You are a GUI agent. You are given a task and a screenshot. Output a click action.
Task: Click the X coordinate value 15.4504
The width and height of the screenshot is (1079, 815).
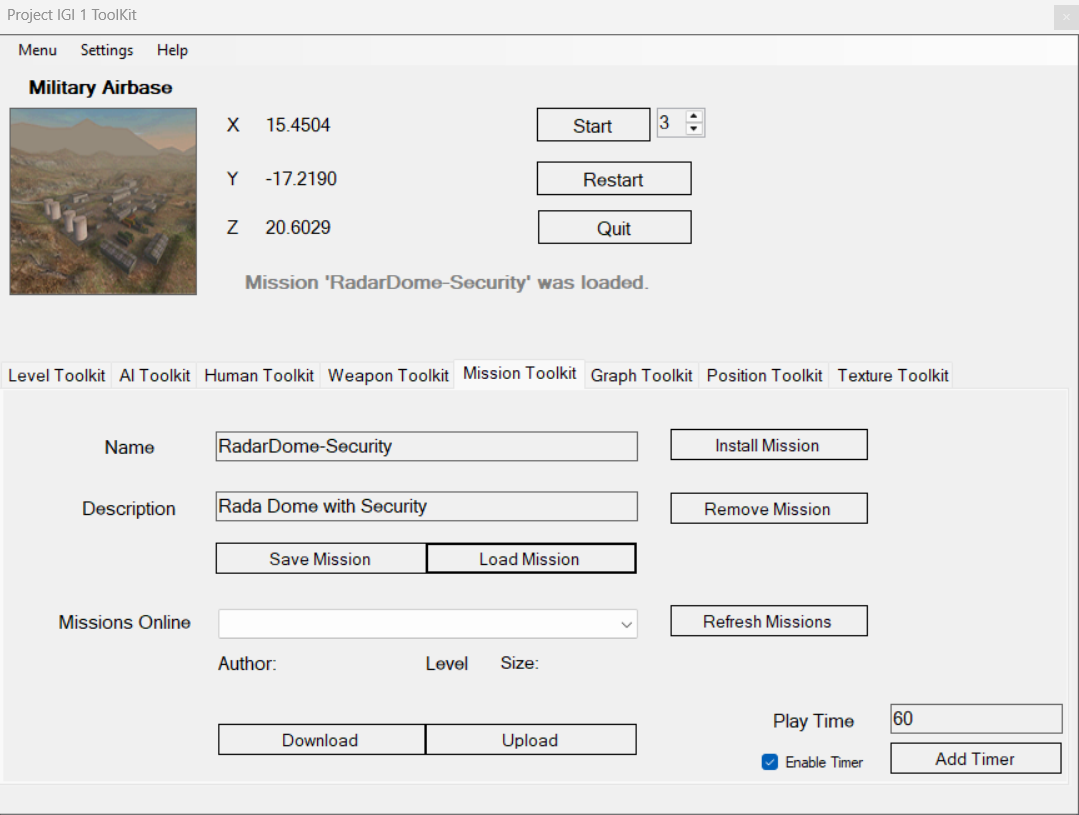[x=298, y=125]
